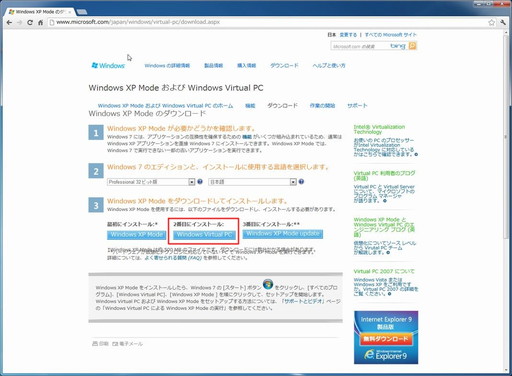Open the FAQ link below download buttons
Screen dimensions: 512x376
[173, 258]
